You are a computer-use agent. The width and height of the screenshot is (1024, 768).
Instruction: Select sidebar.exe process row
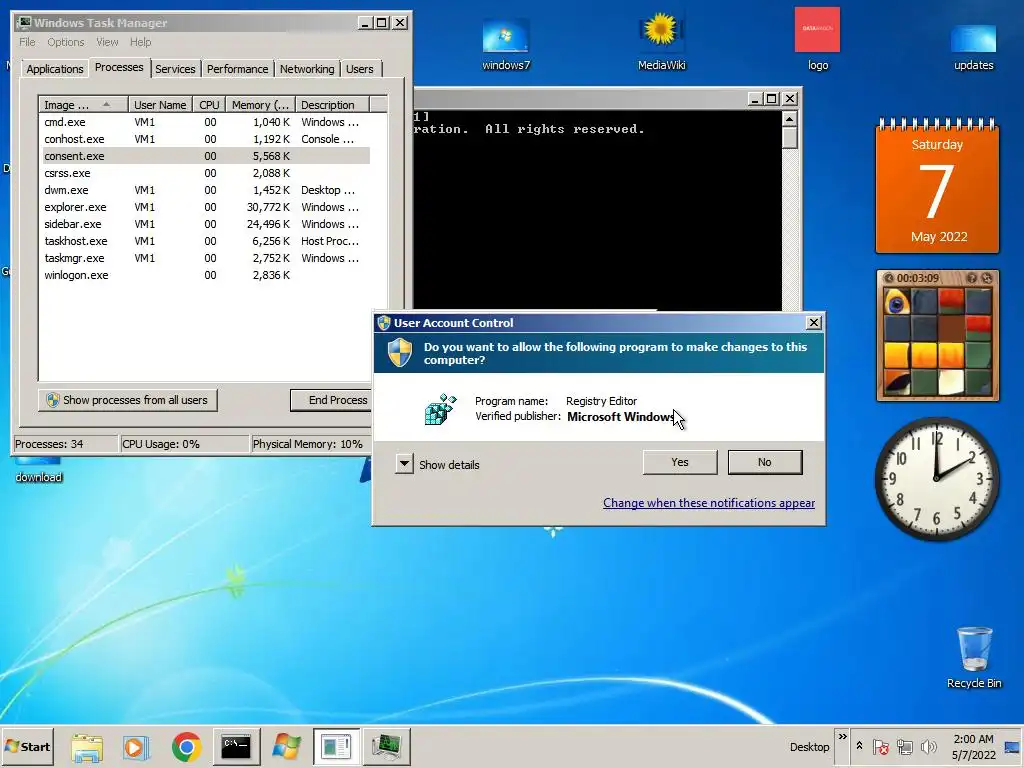(206, 224)
